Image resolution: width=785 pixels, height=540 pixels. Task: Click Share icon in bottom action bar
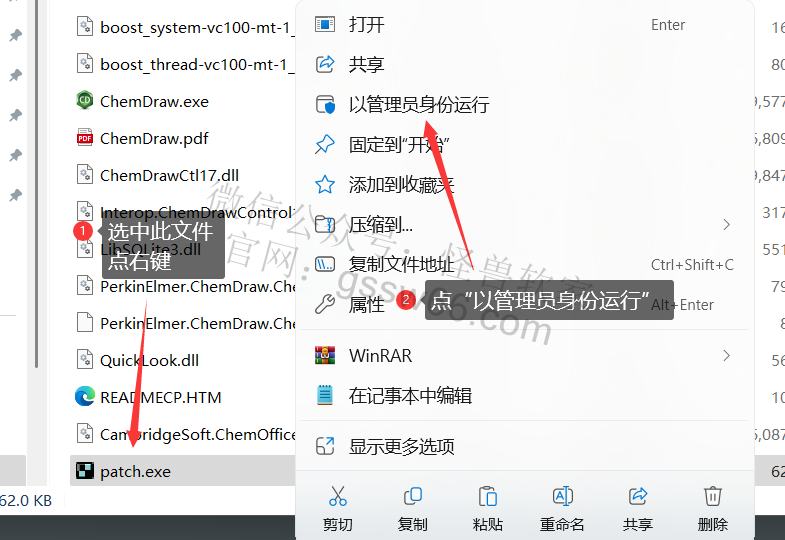click(638, 496)
